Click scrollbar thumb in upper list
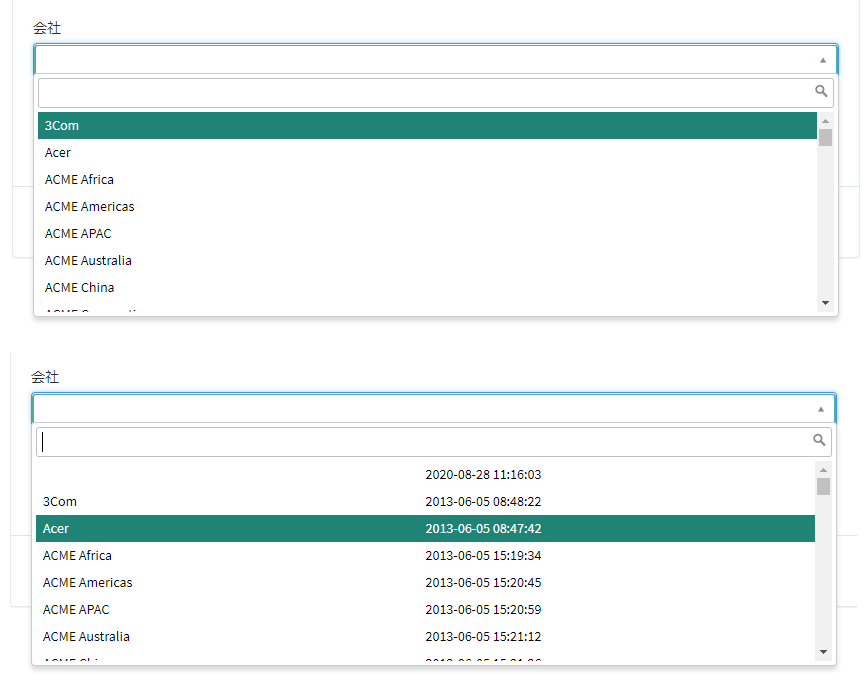The image size is (866, 685). point(825,138)
